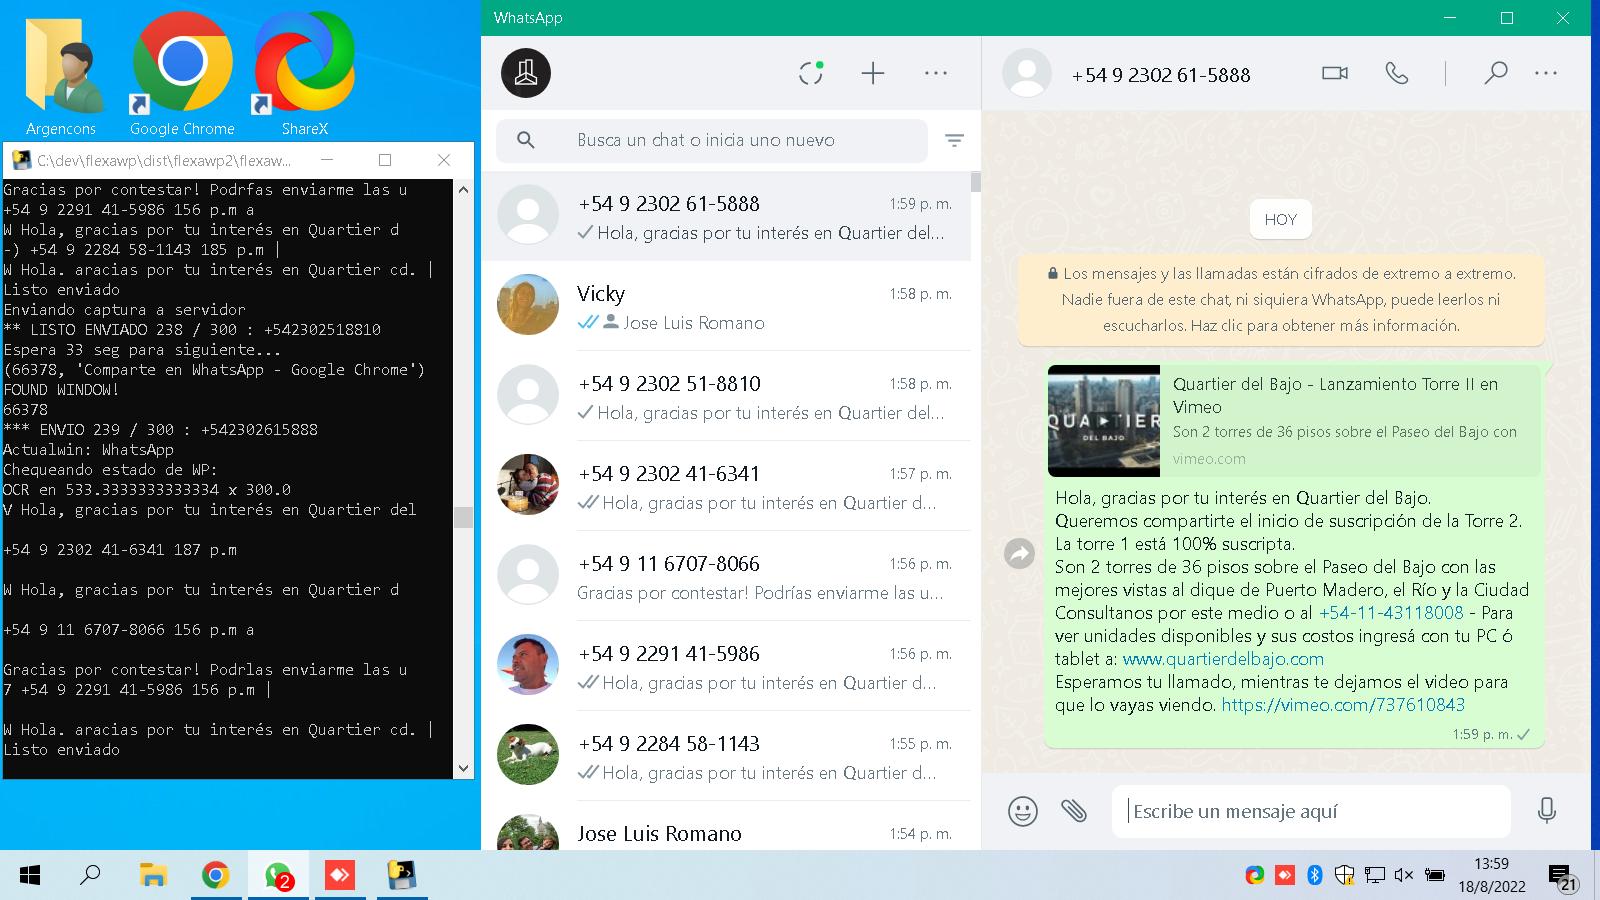
Task: Click the 2284 58-1143 dog photo
Action: click(528, 754)
